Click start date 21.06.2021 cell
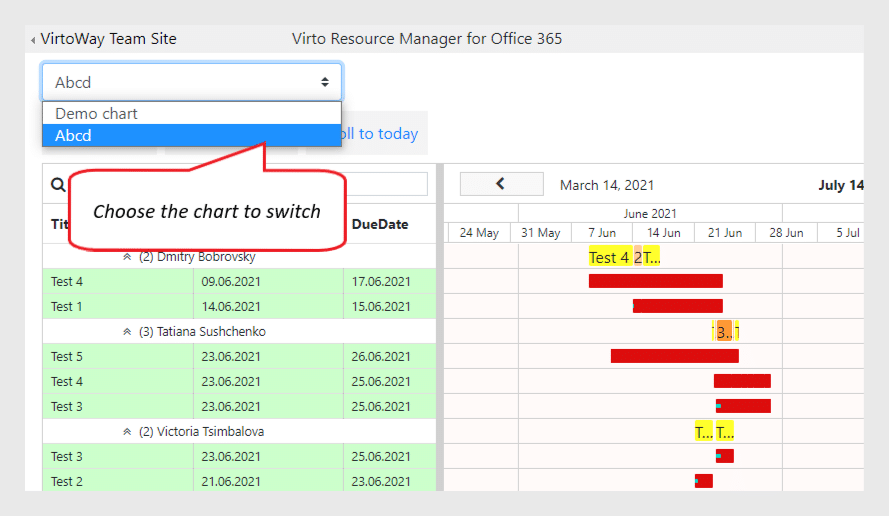Image resolution: width=889 pixels, height=516 pixels. click(x=268, y=481)
